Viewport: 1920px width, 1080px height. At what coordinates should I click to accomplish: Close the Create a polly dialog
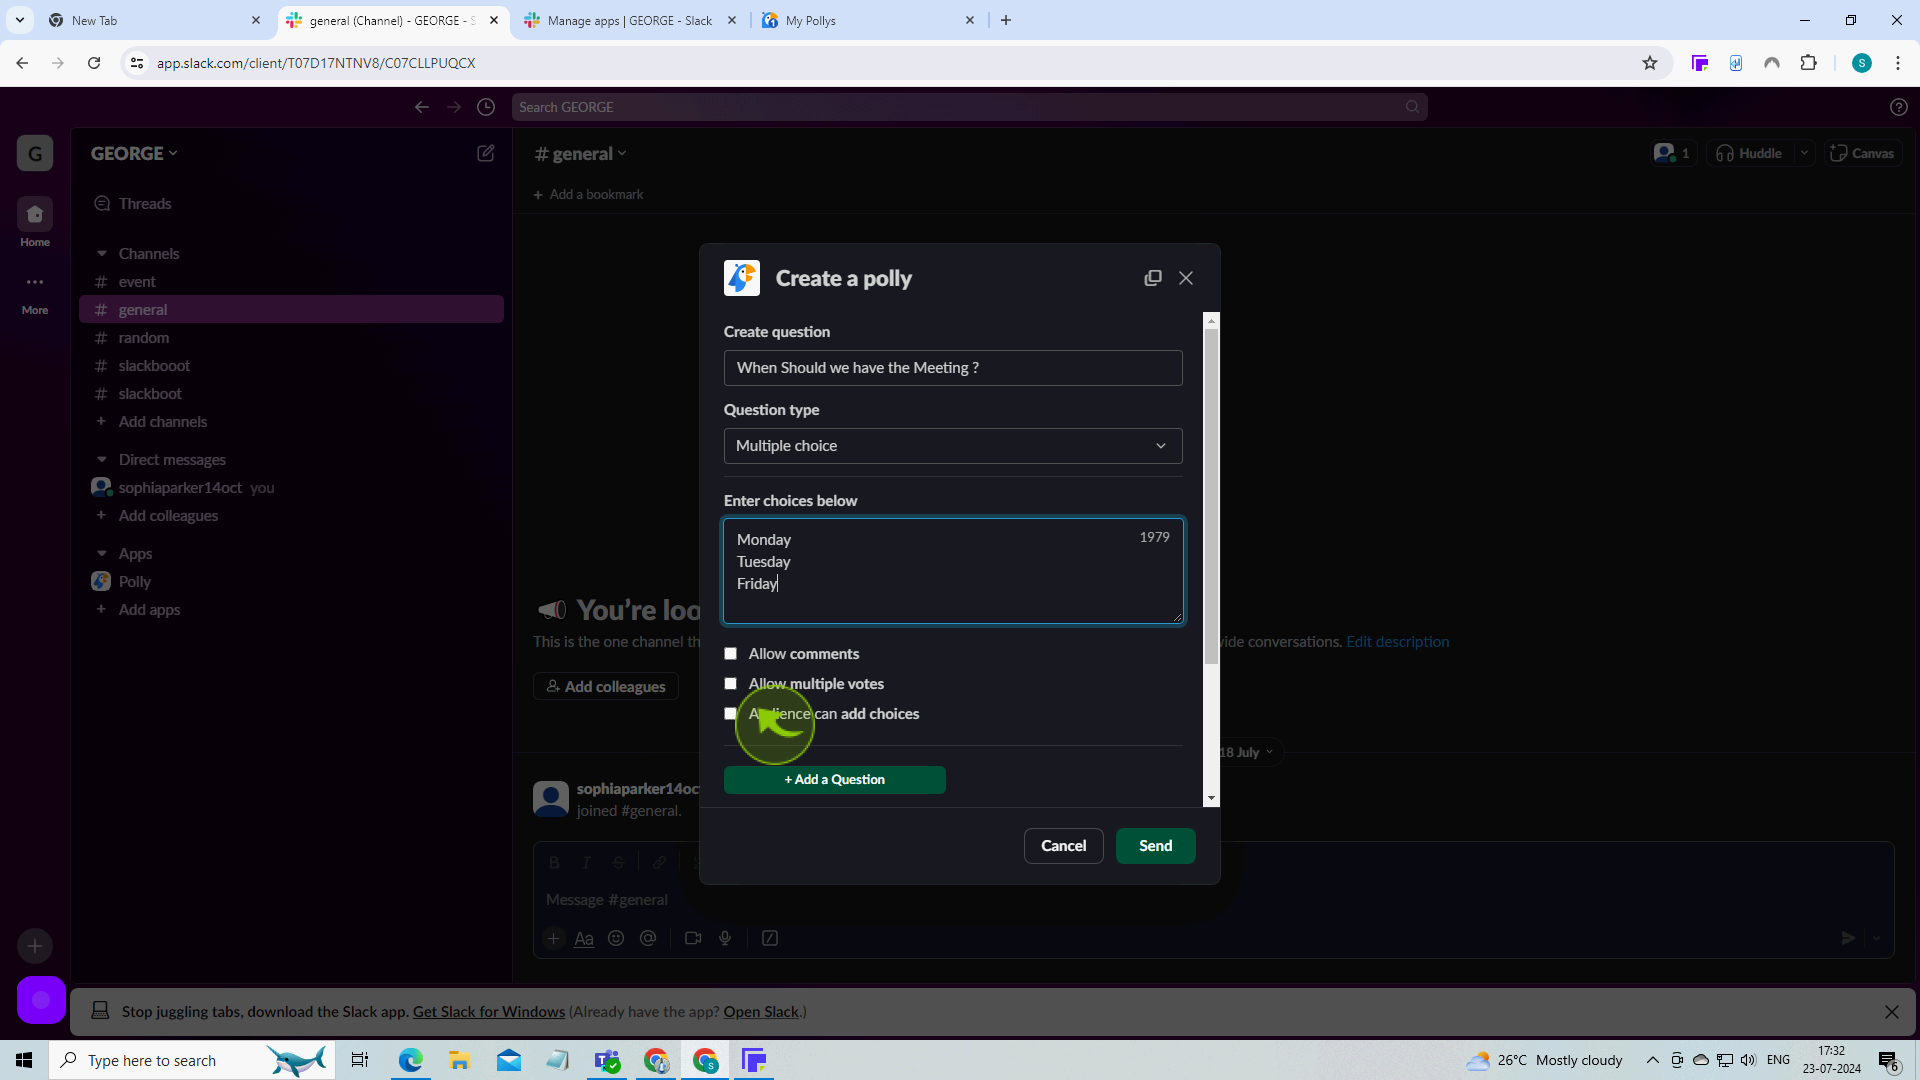click(x=1186, y=278)
